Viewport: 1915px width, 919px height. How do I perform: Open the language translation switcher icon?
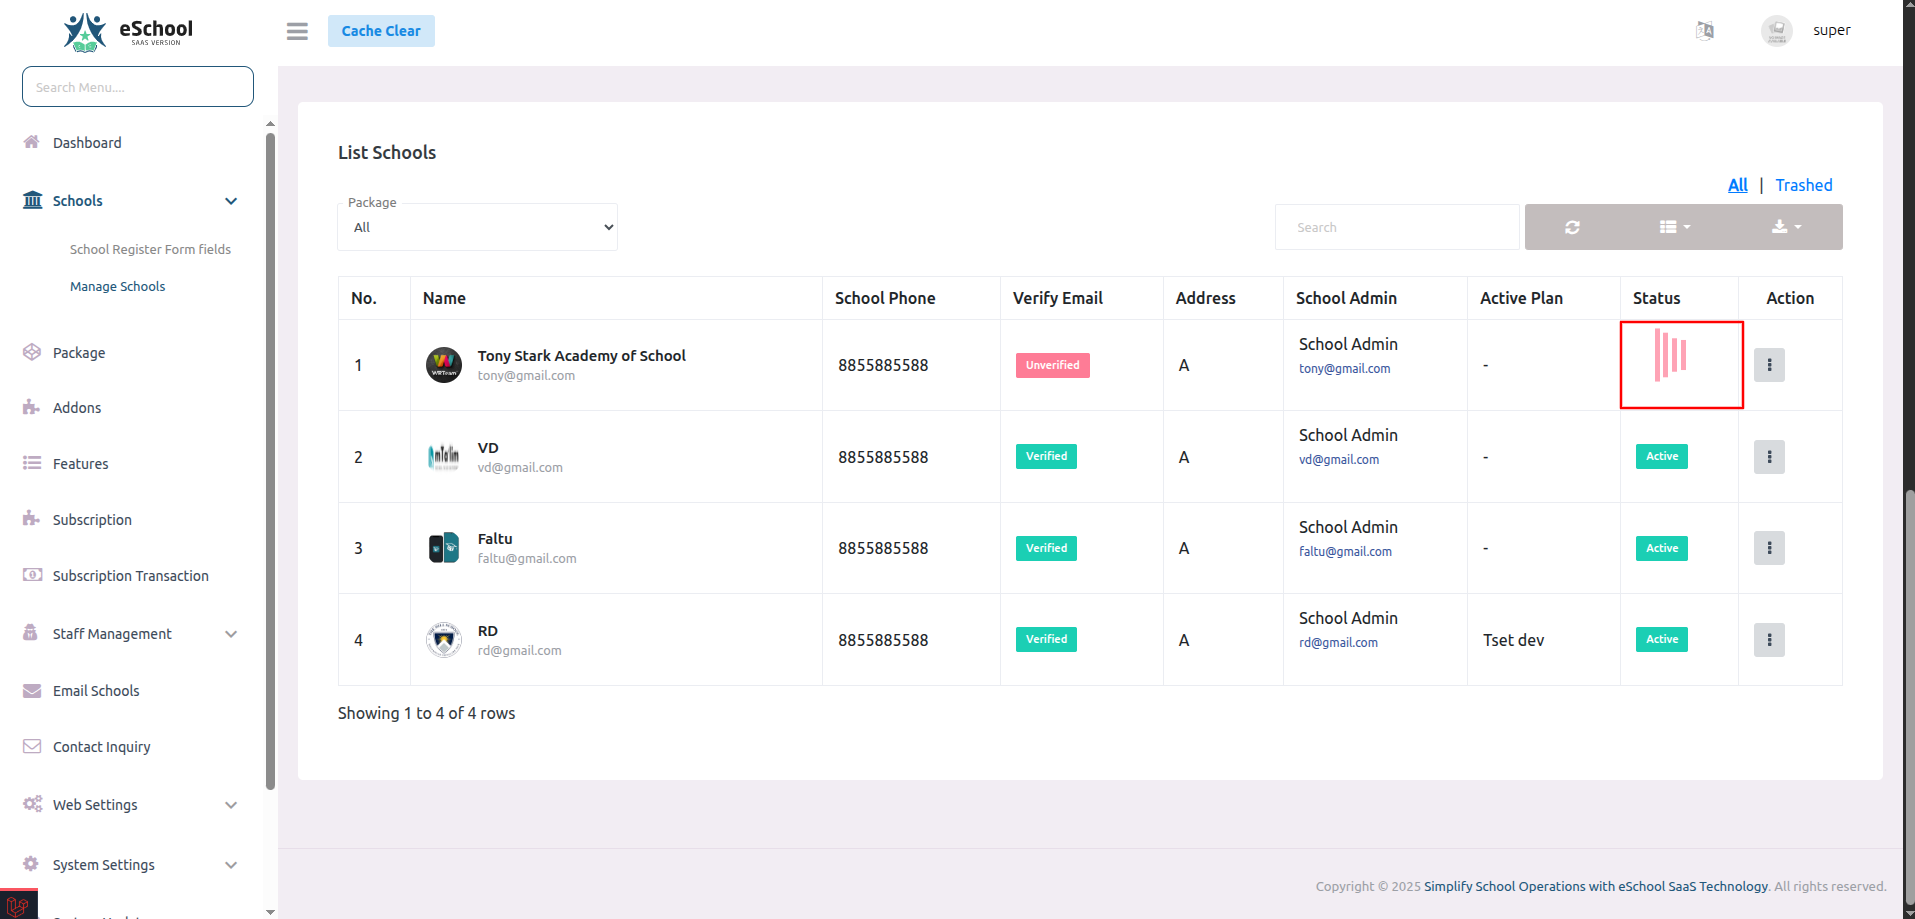[x=1704, y=30]
